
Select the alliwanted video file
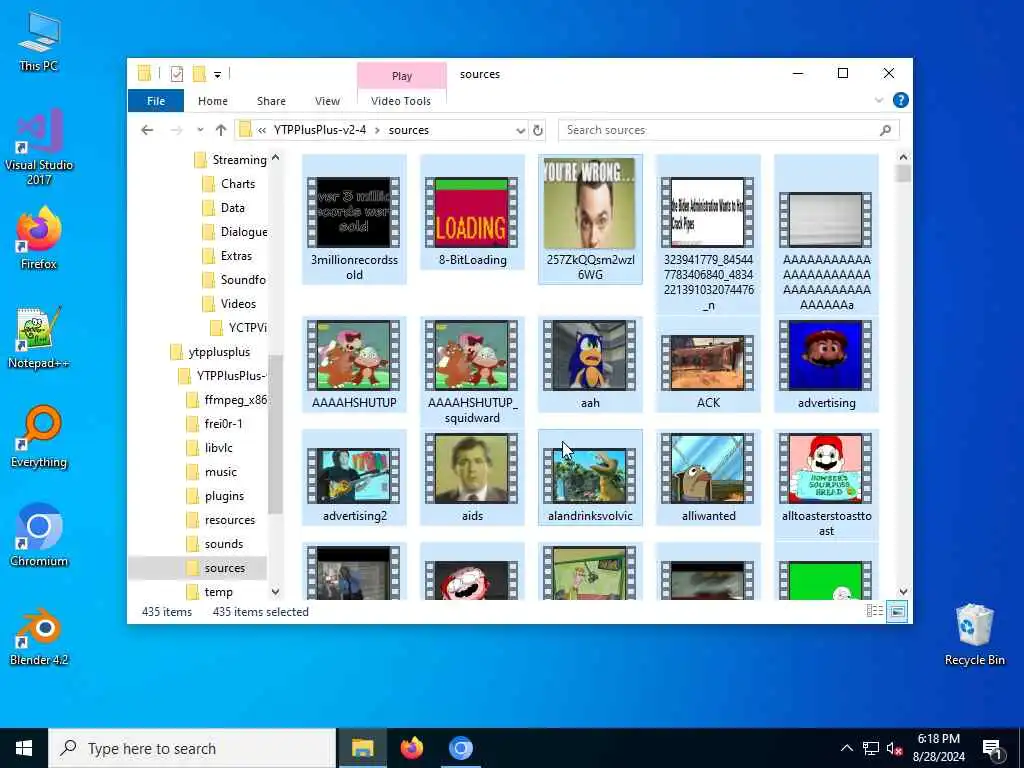pos(709,477)
